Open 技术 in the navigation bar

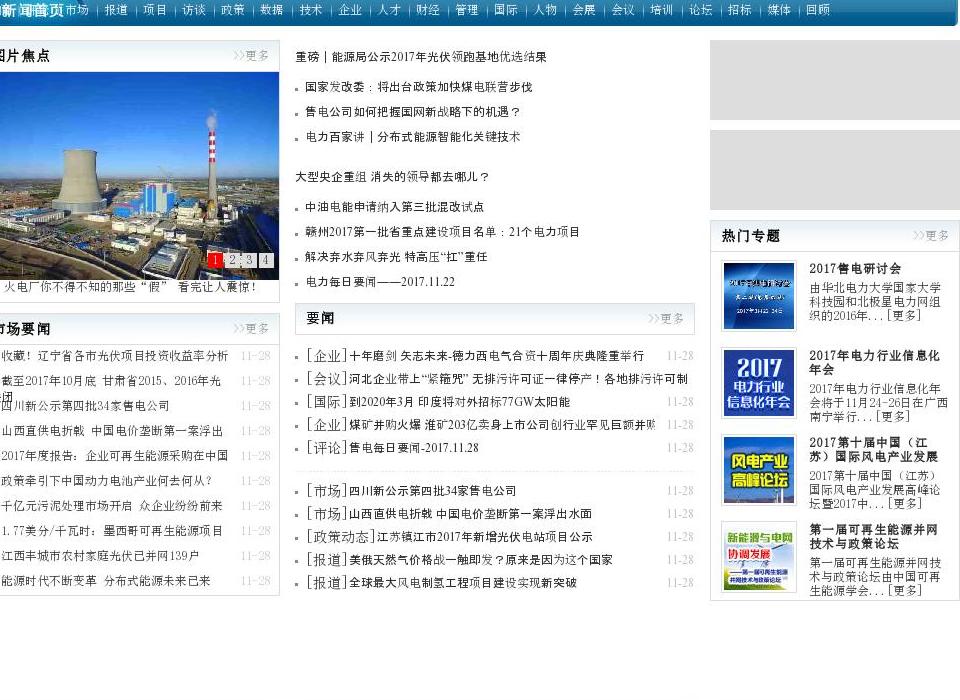click(x=311, y=10)
